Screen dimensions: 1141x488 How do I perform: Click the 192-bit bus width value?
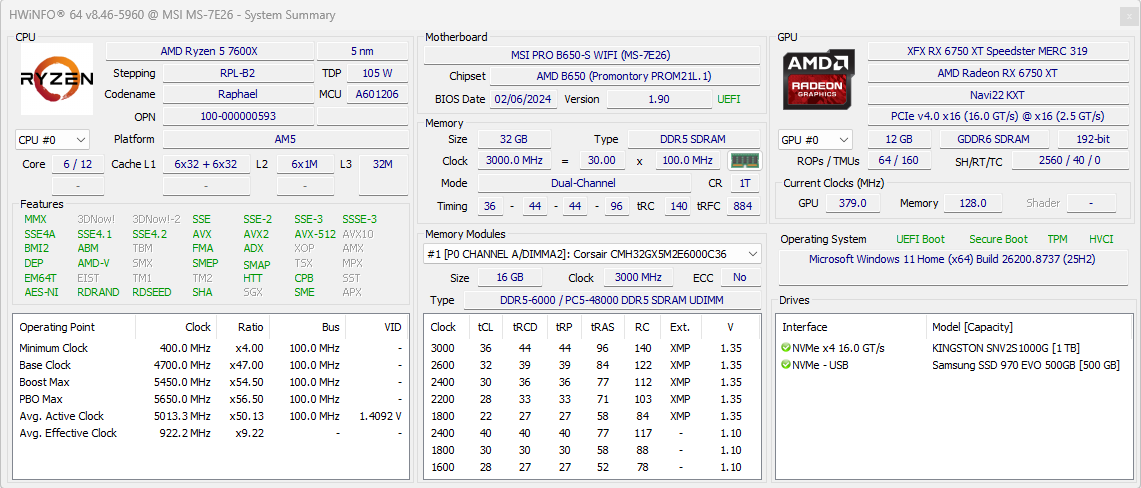1094,140
